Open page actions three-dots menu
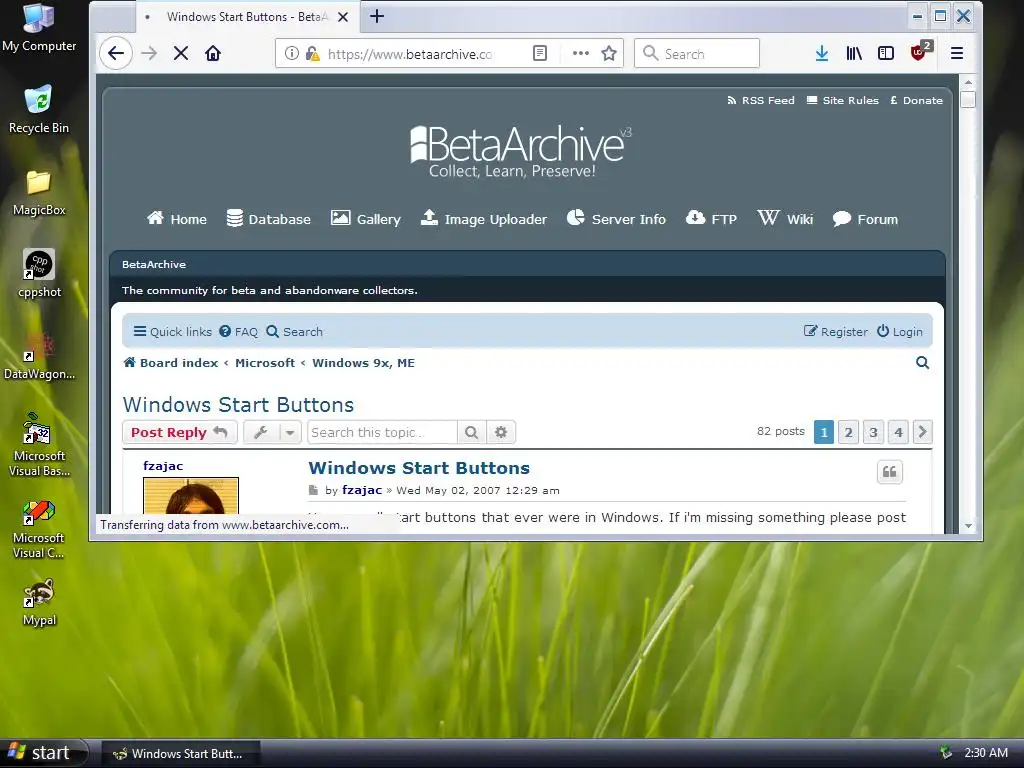1024x768 pixels. 581,54
